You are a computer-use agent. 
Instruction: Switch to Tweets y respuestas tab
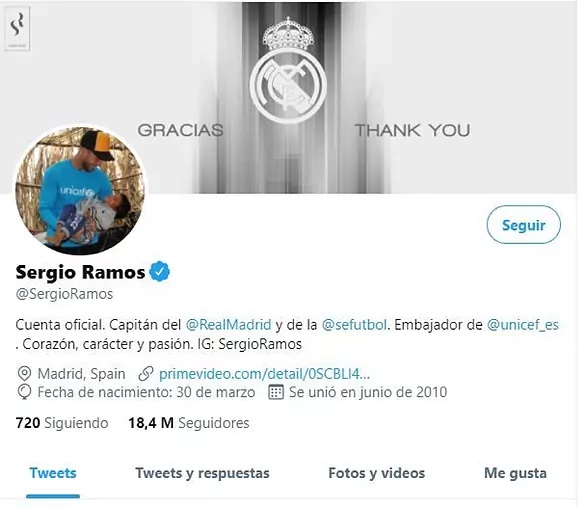pyautogui.click(x=202, y=473)
